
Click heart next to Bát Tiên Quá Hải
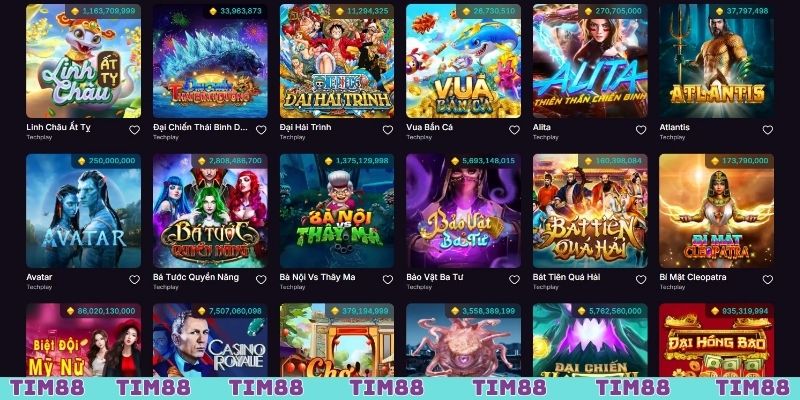641,280
